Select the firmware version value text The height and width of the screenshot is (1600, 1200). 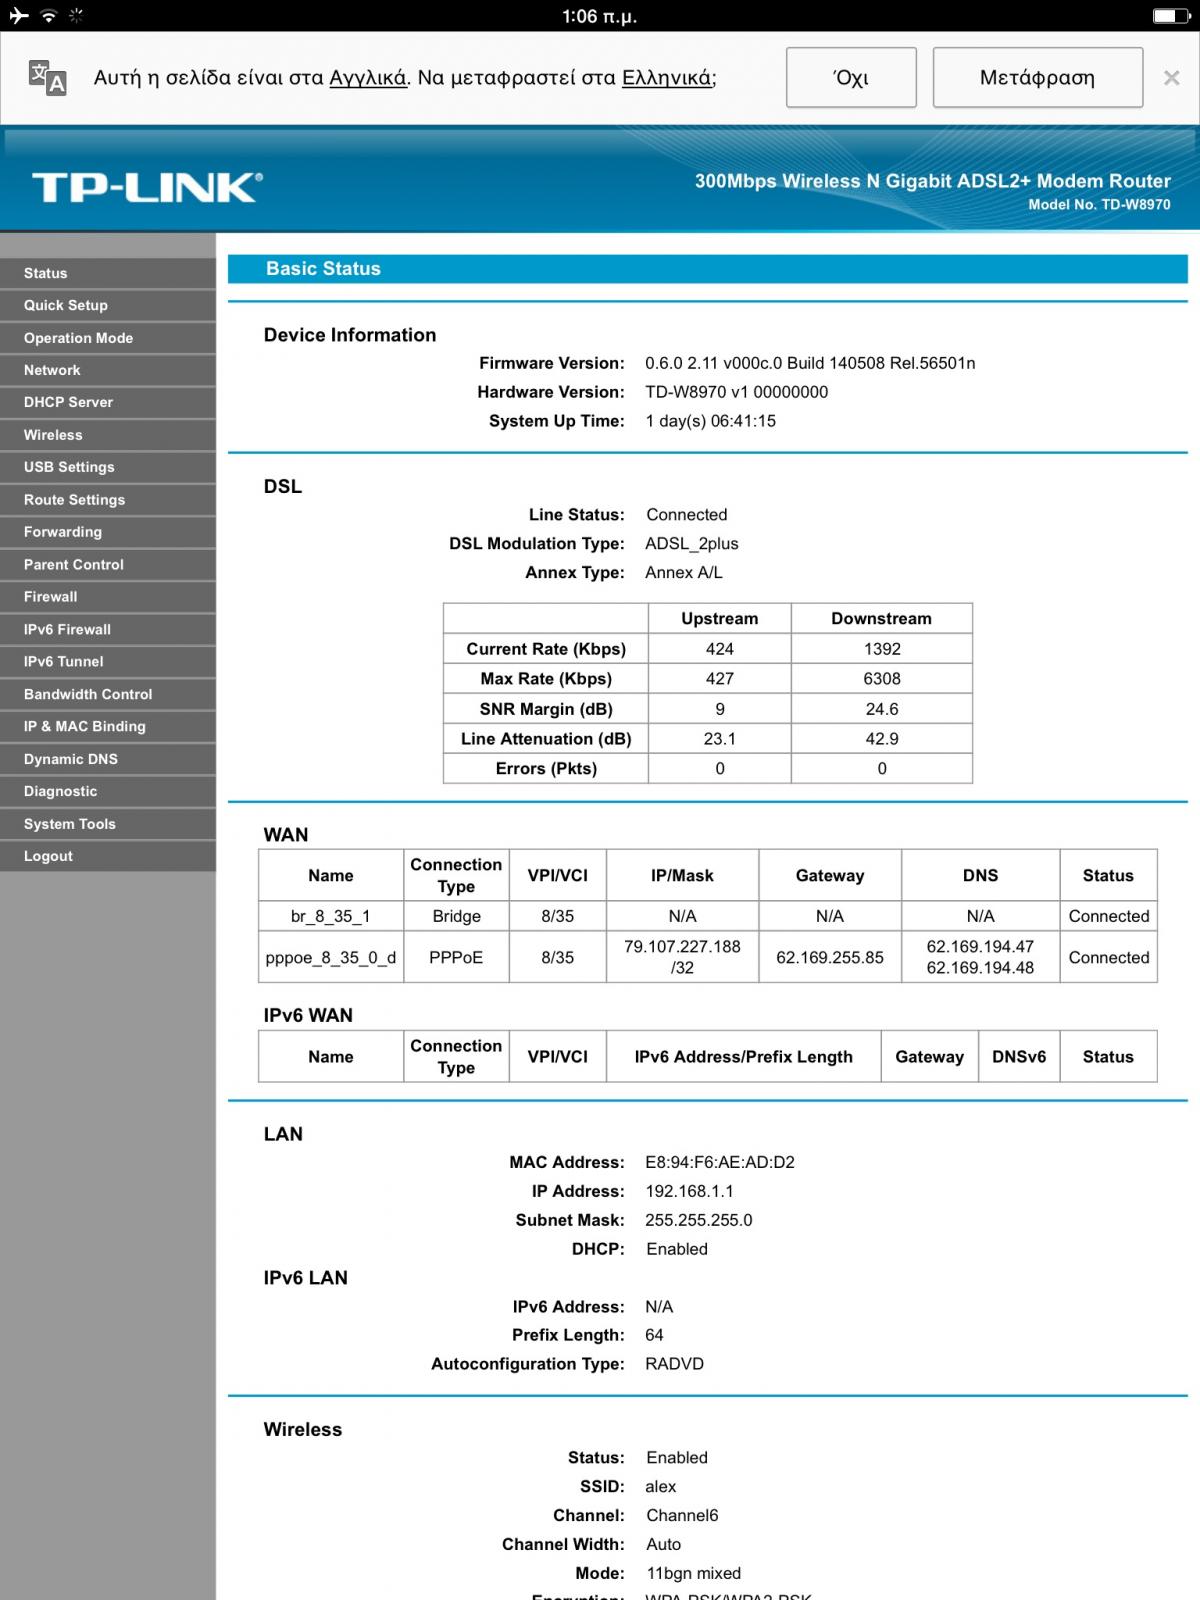[x=810, y=363]
